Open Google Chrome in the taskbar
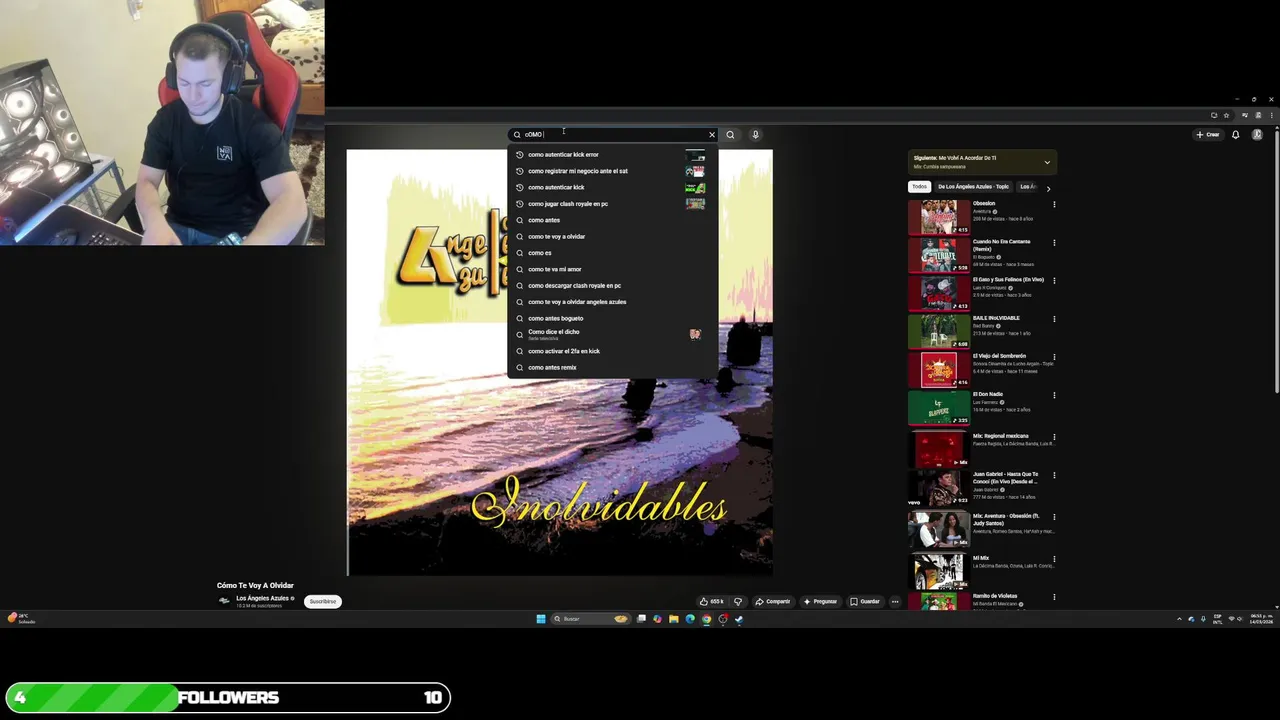 (706, 619)
